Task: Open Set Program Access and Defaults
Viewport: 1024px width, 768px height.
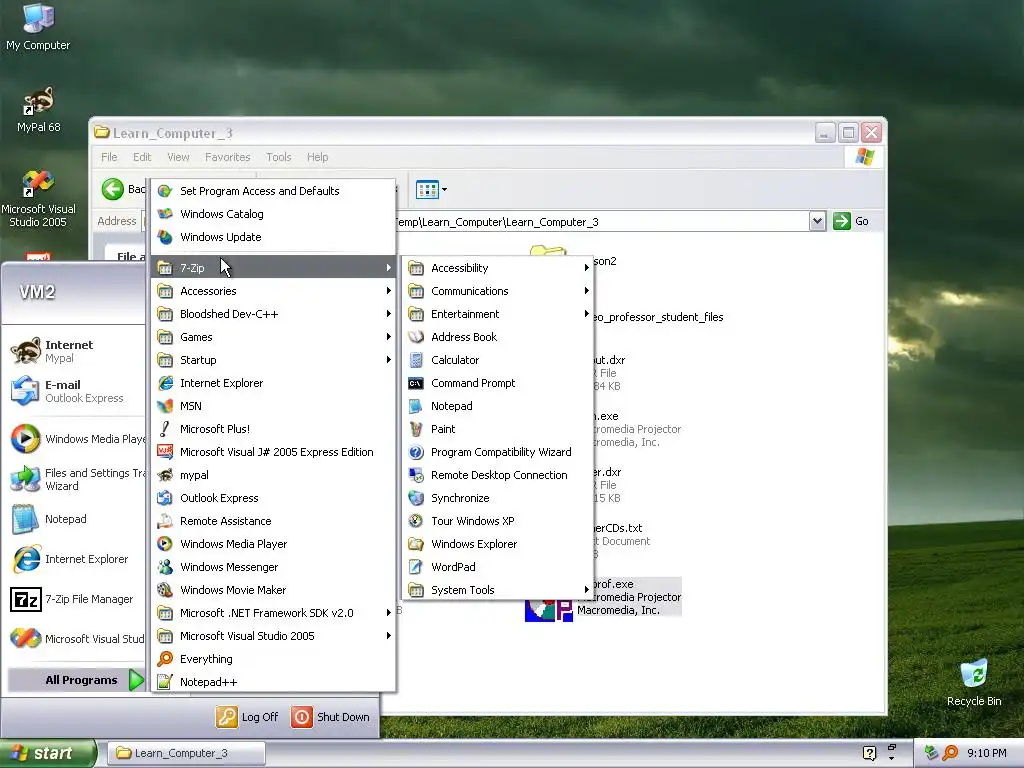Action: click(274, 191)
